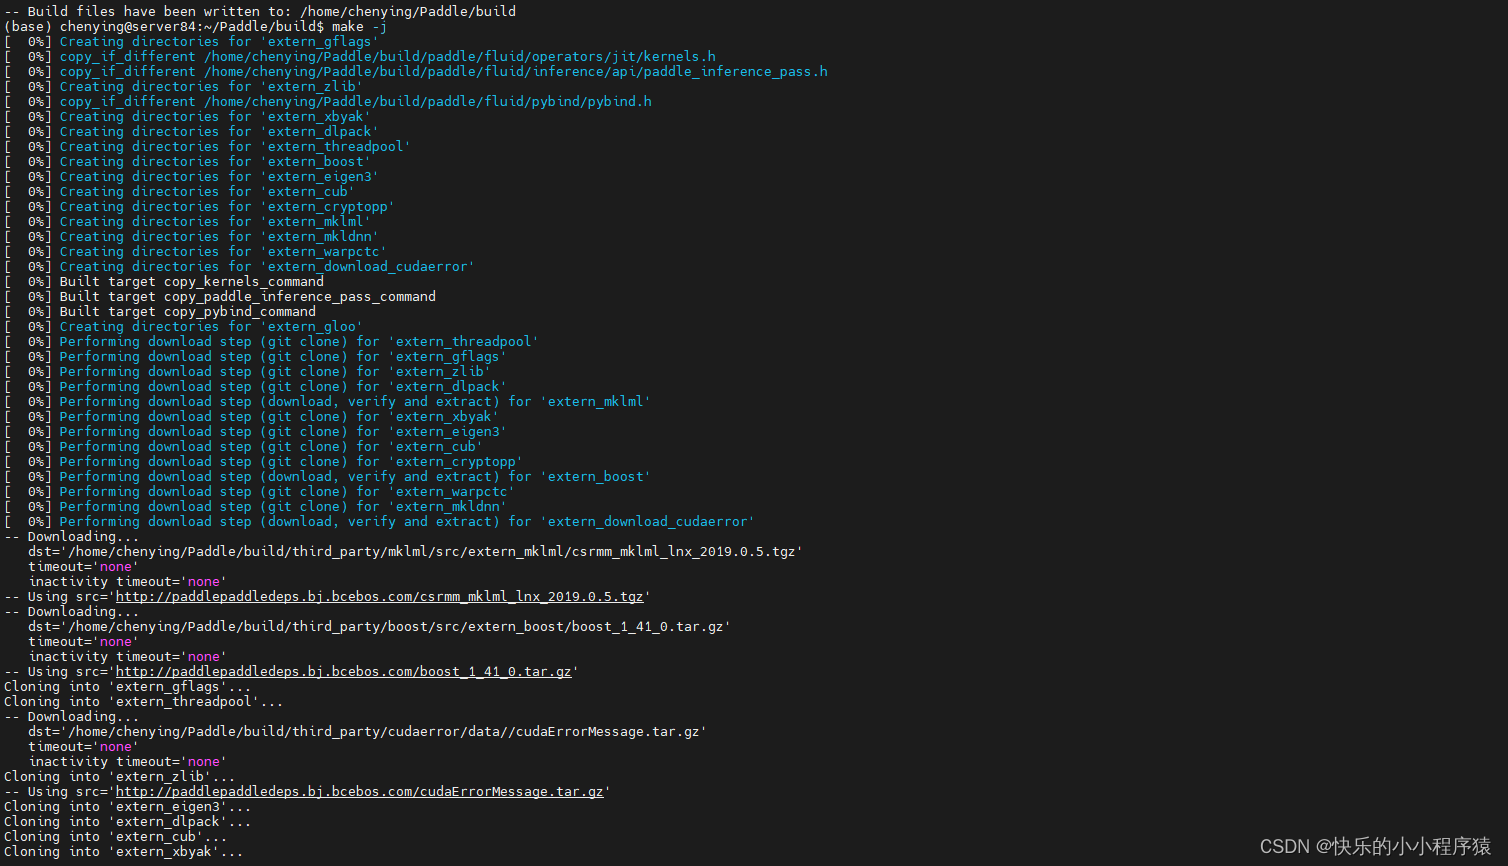This screenshot has width=1508, height=866.
Task: Click the cudaerror dst path line
Action: (368, 731)
